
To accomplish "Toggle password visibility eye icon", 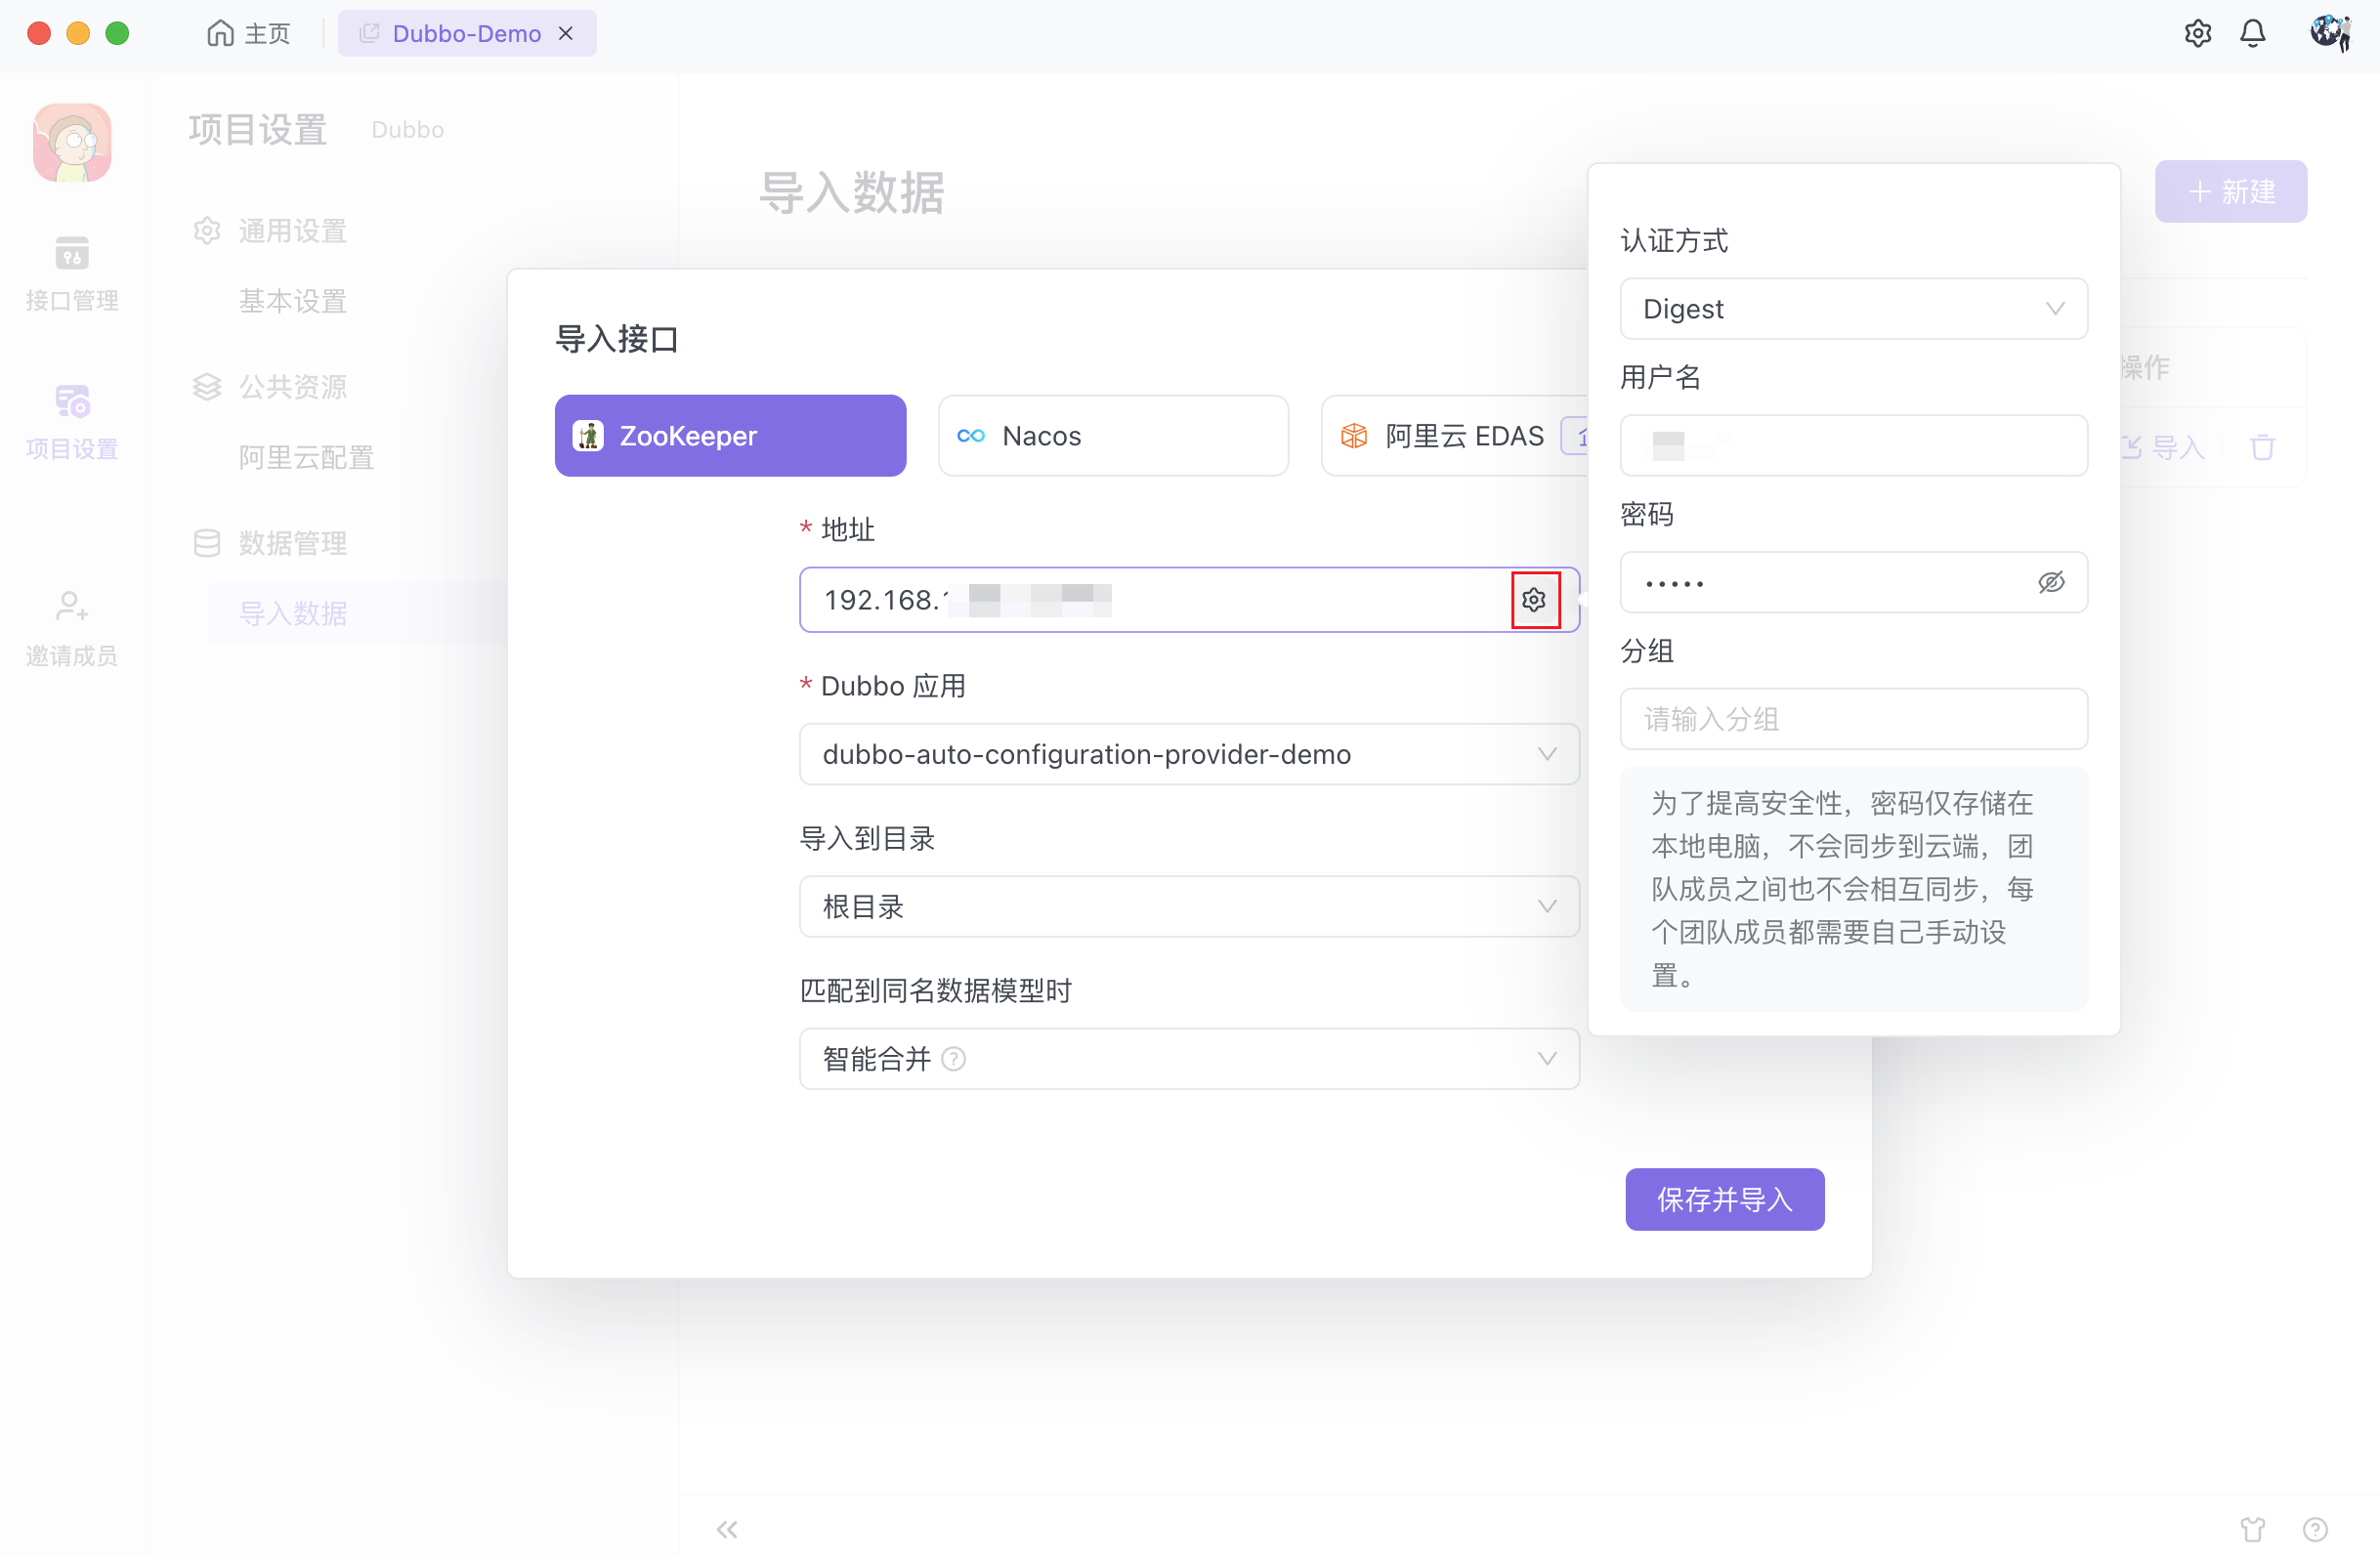I will 2050,582.
